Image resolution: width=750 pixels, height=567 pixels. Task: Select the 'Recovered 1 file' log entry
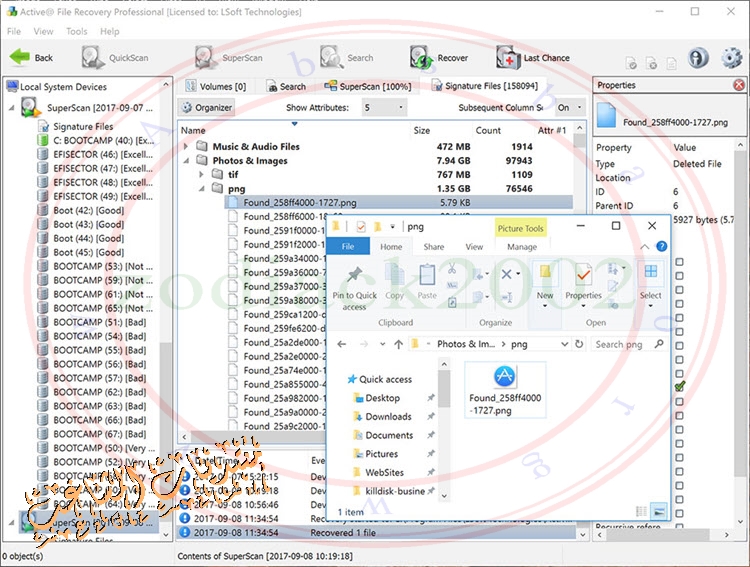click(376, 532)
